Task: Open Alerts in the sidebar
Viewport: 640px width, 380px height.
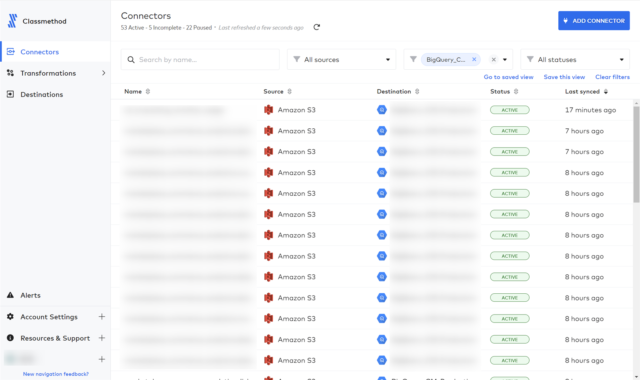Action: tap(30, 295)
